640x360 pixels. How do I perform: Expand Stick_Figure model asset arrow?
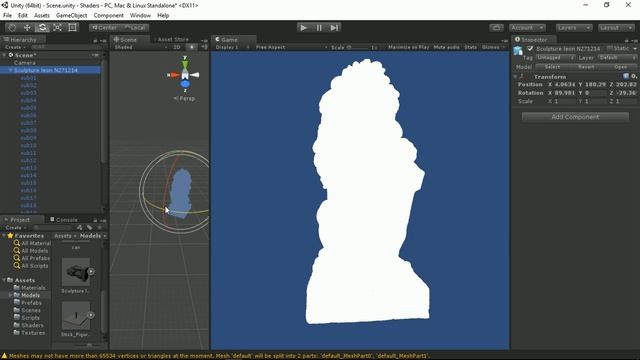(91, 315)
